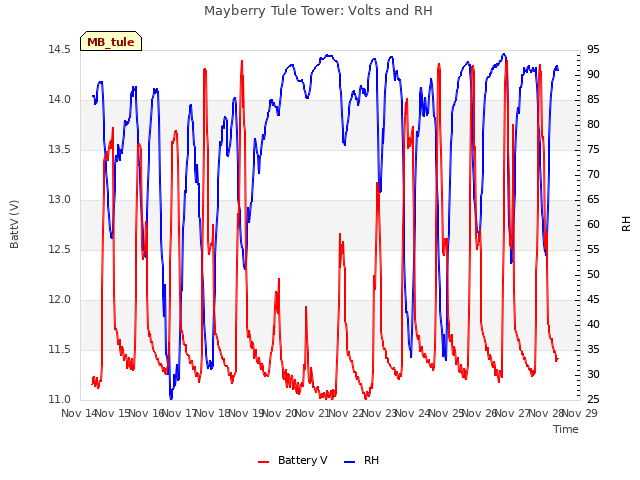Click the Nov 15 date label
This screenshot has height=480, width=640.
click(x=113, y=413)
